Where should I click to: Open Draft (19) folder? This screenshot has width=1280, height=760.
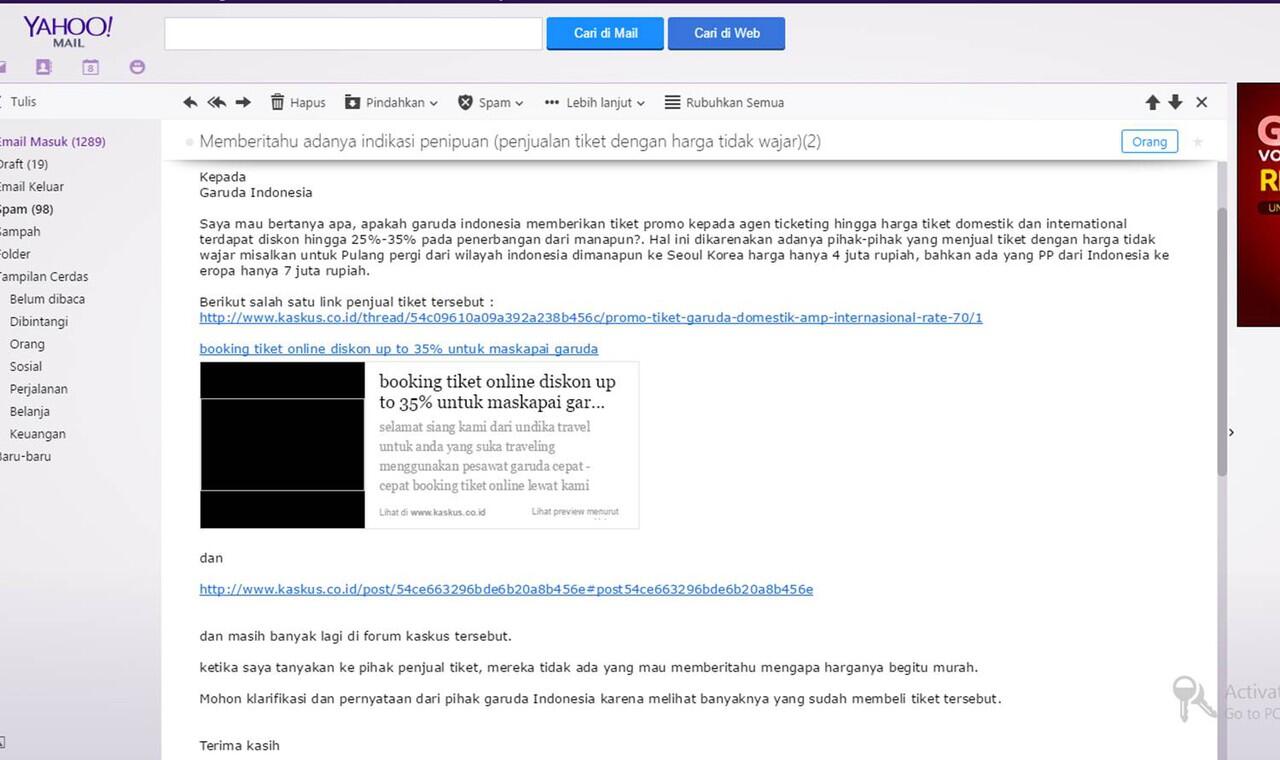point(24,164)
